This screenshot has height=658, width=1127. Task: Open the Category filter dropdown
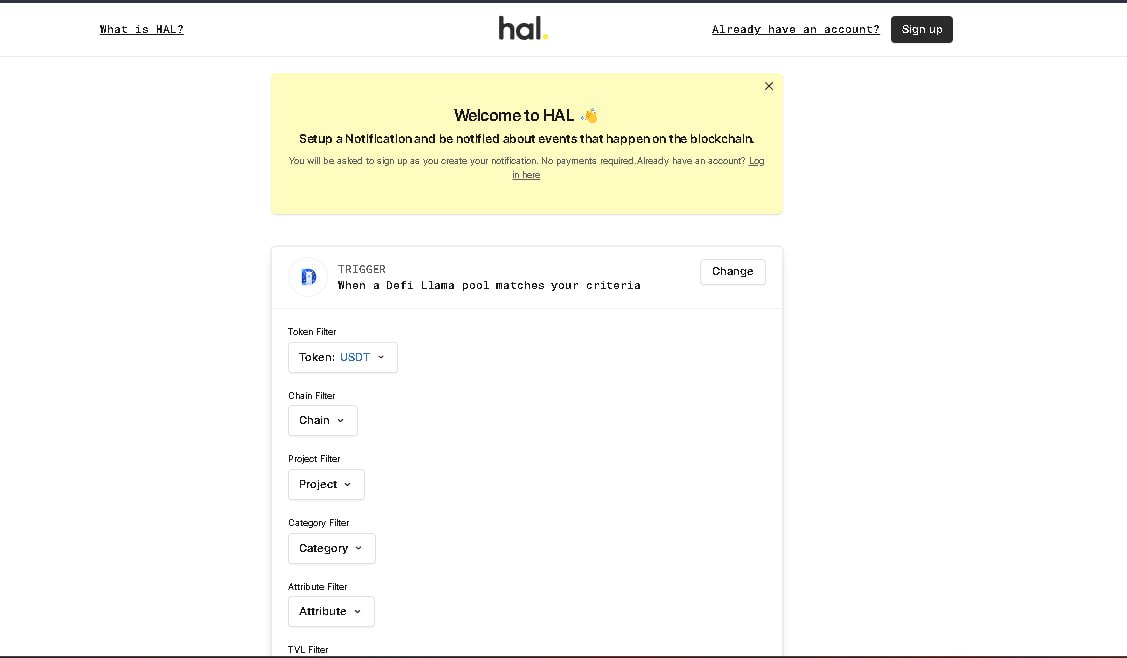pyautogui.click(x=331, y=549)
